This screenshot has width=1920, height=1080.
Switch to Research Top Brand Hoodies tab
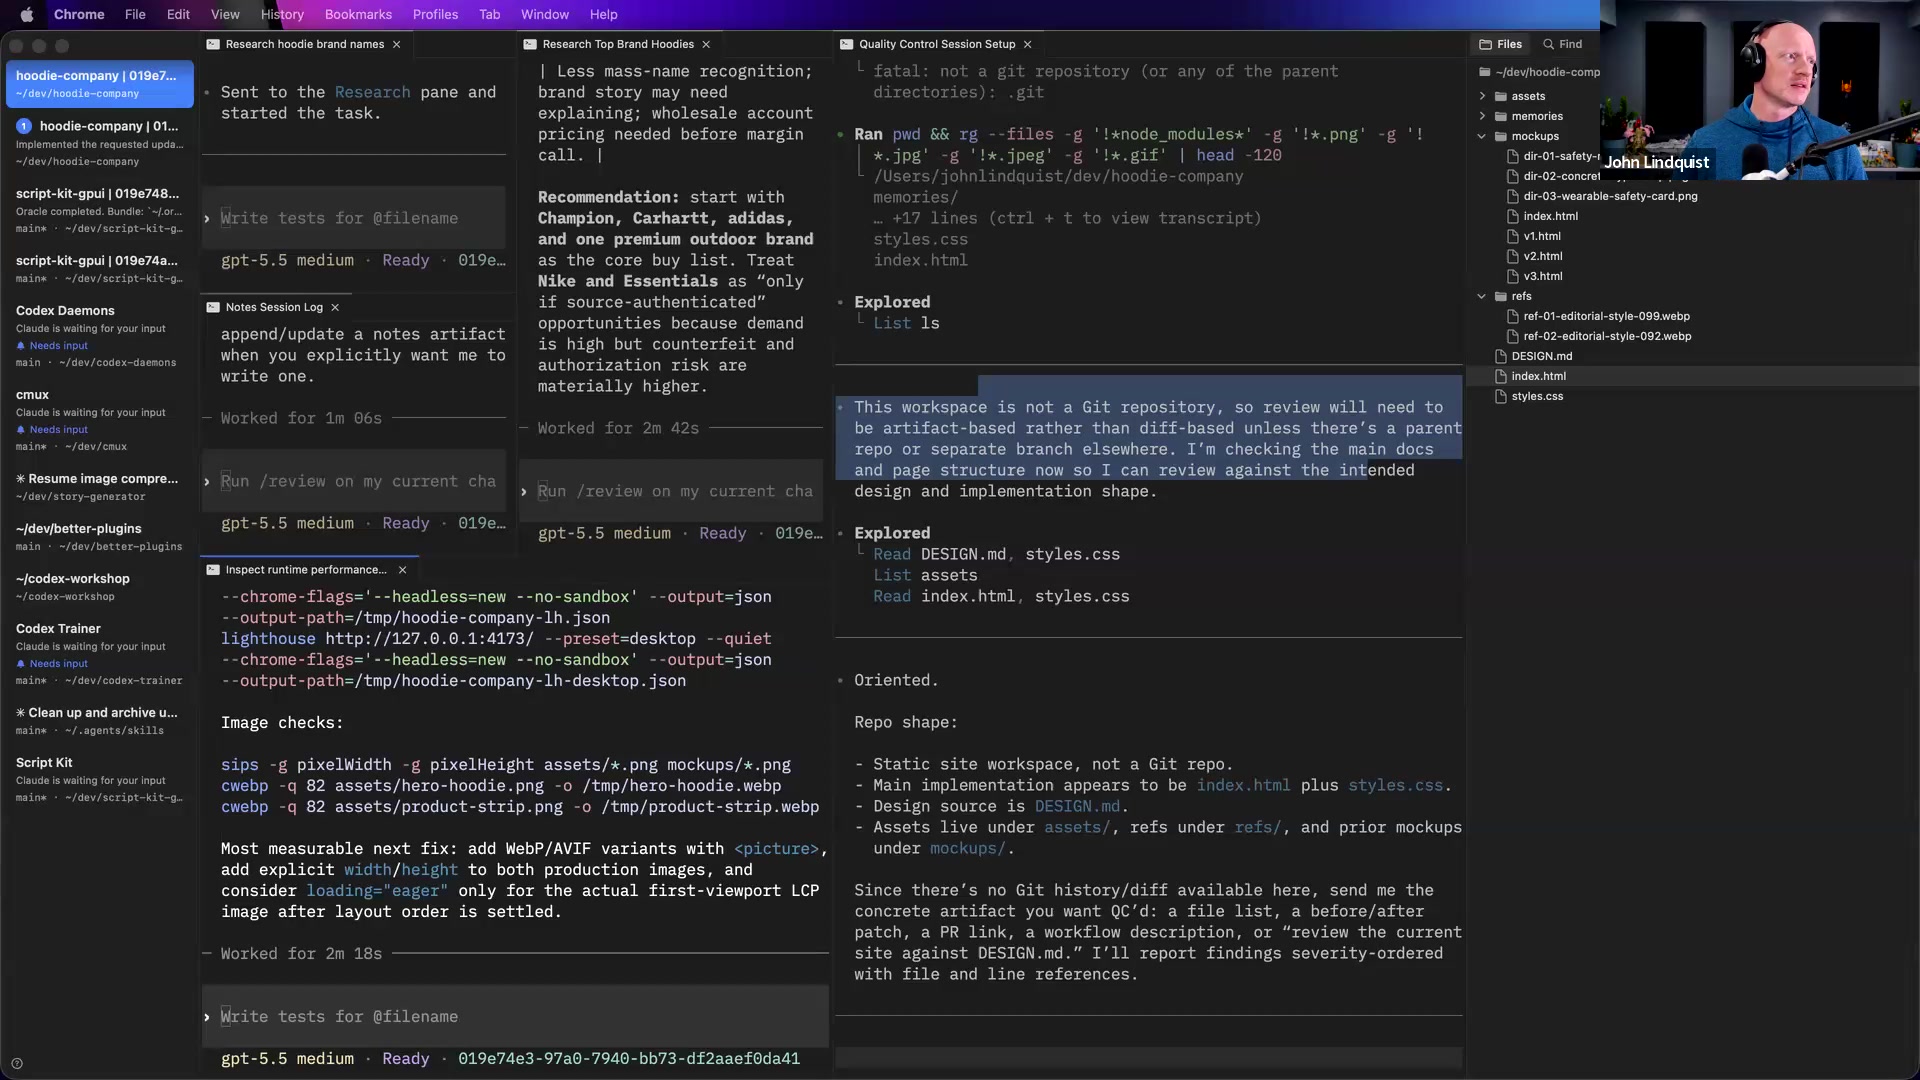coord(618,44)
